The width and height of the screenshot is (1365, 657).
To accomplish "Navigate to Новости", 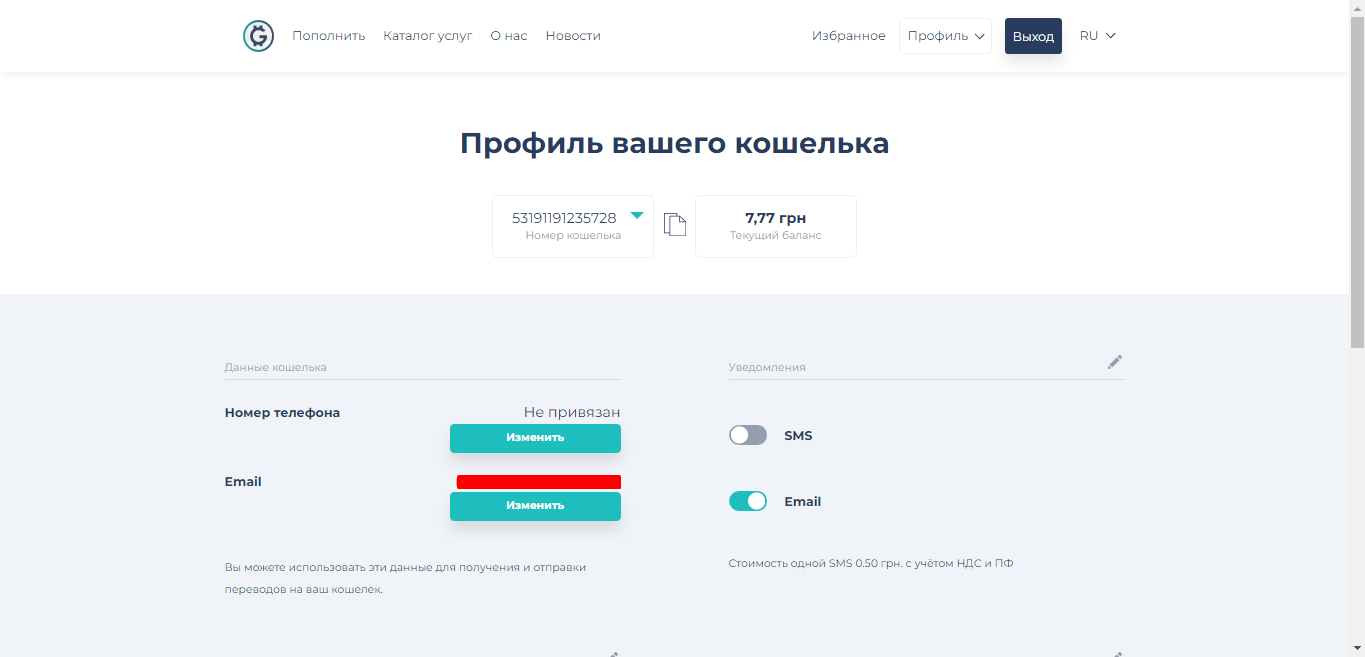I will point(573,36).
